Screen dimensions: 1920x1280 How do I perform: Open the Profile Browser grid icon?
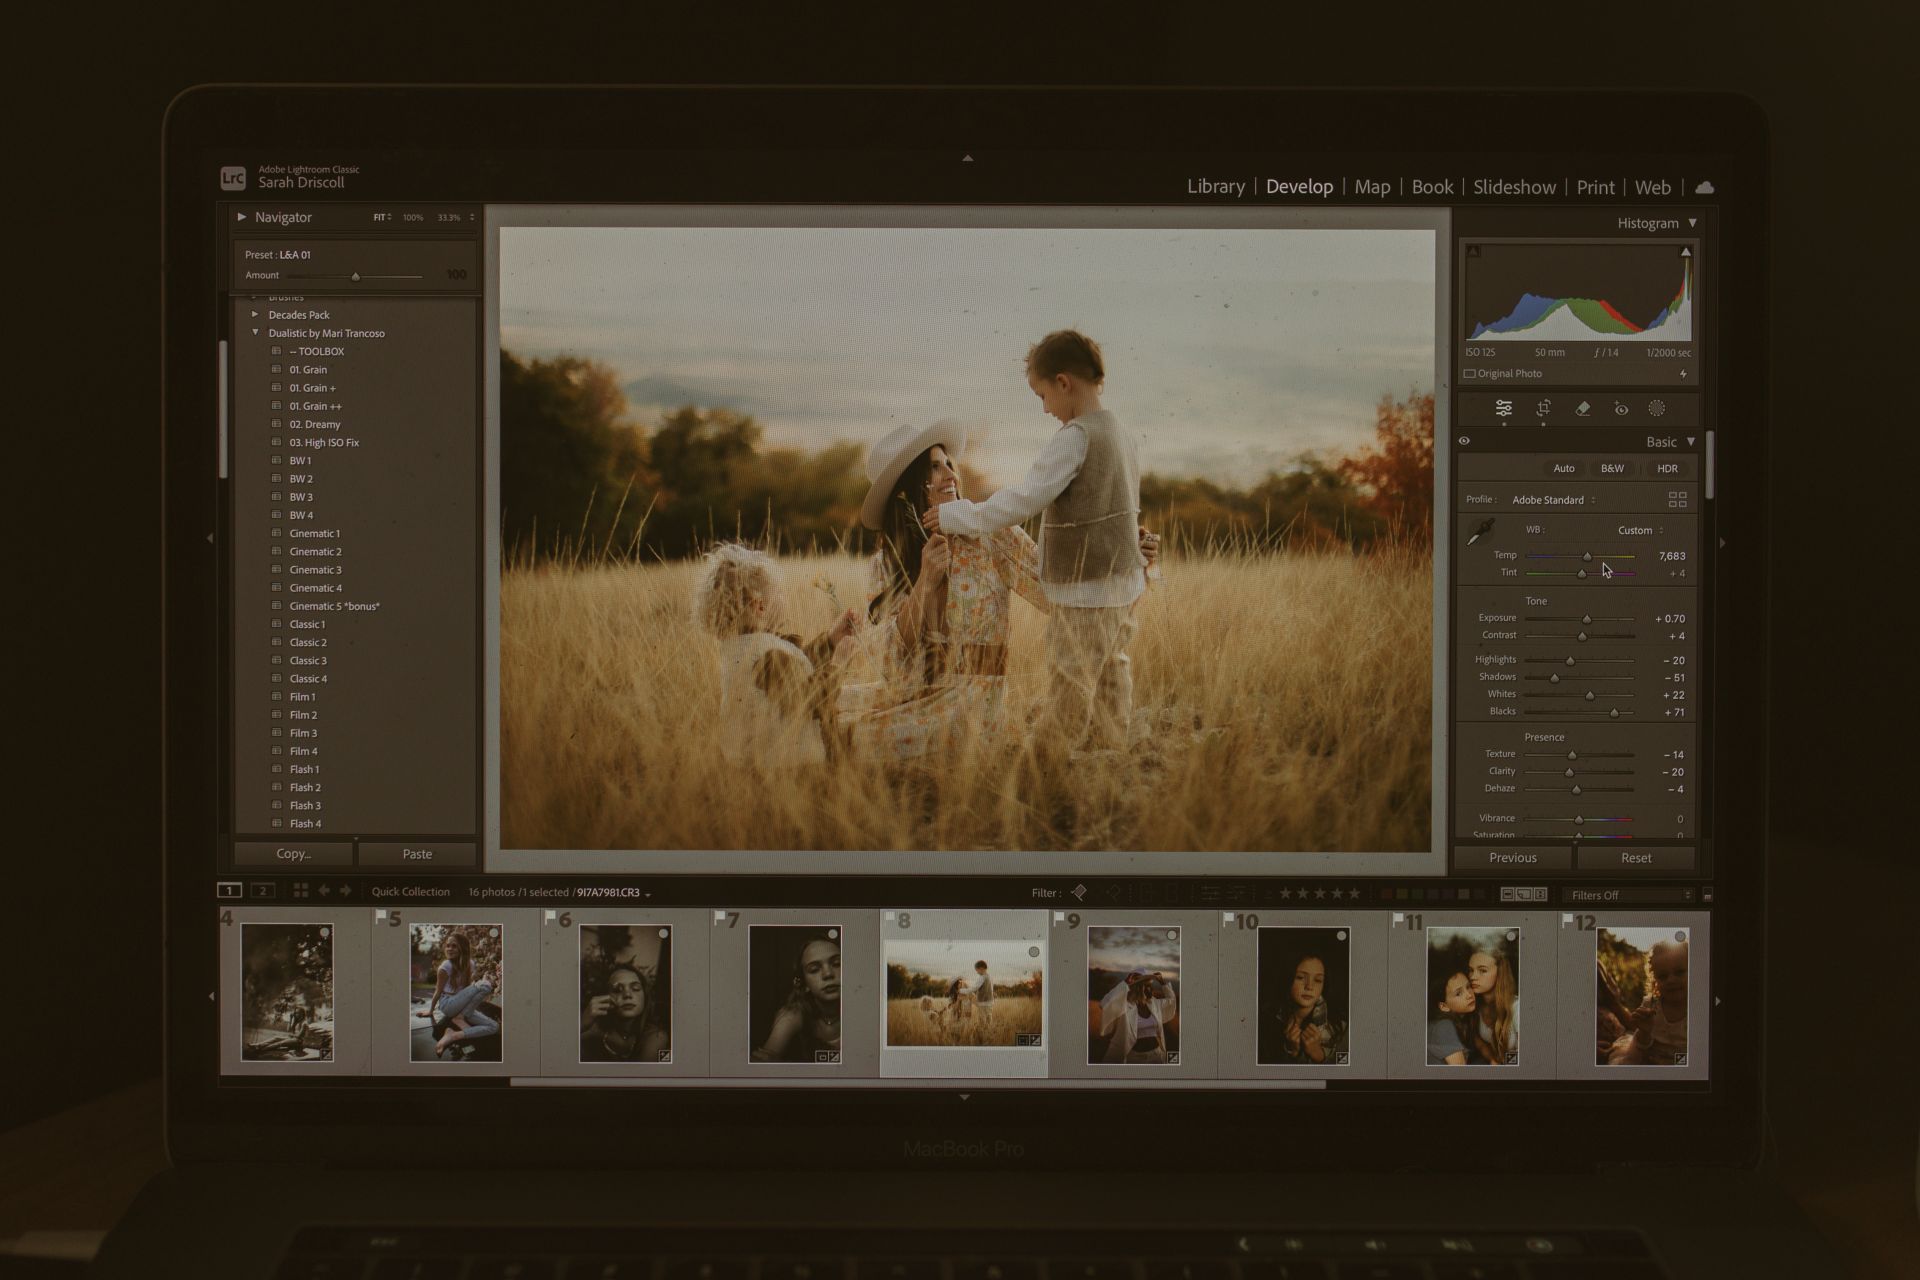point(1677,499)
